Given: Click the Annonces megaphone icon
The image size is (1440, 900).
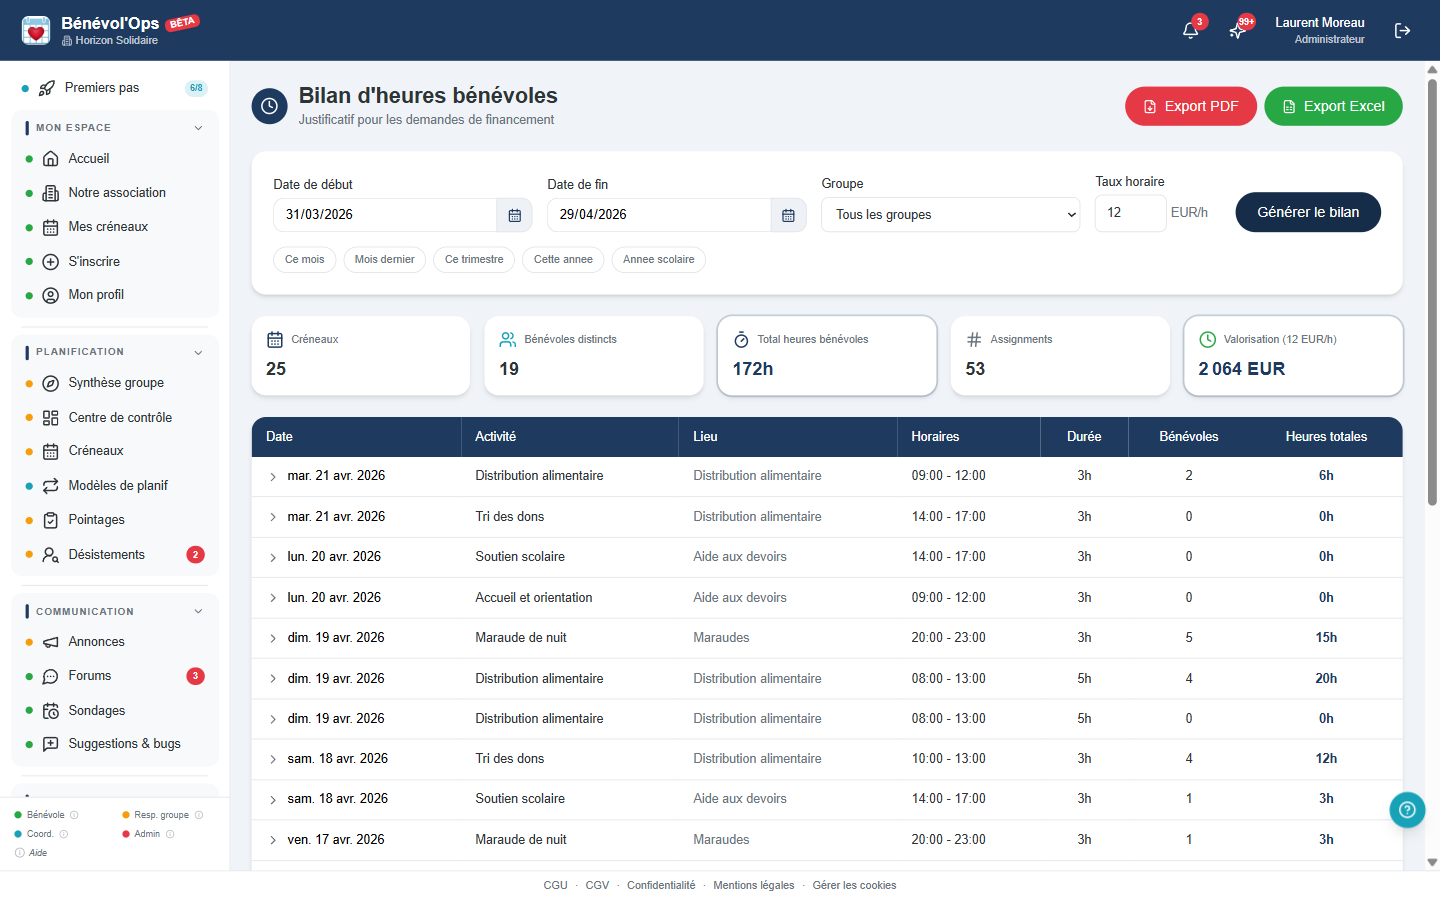Looking at the screenshot, I should [x=51, y=642].
